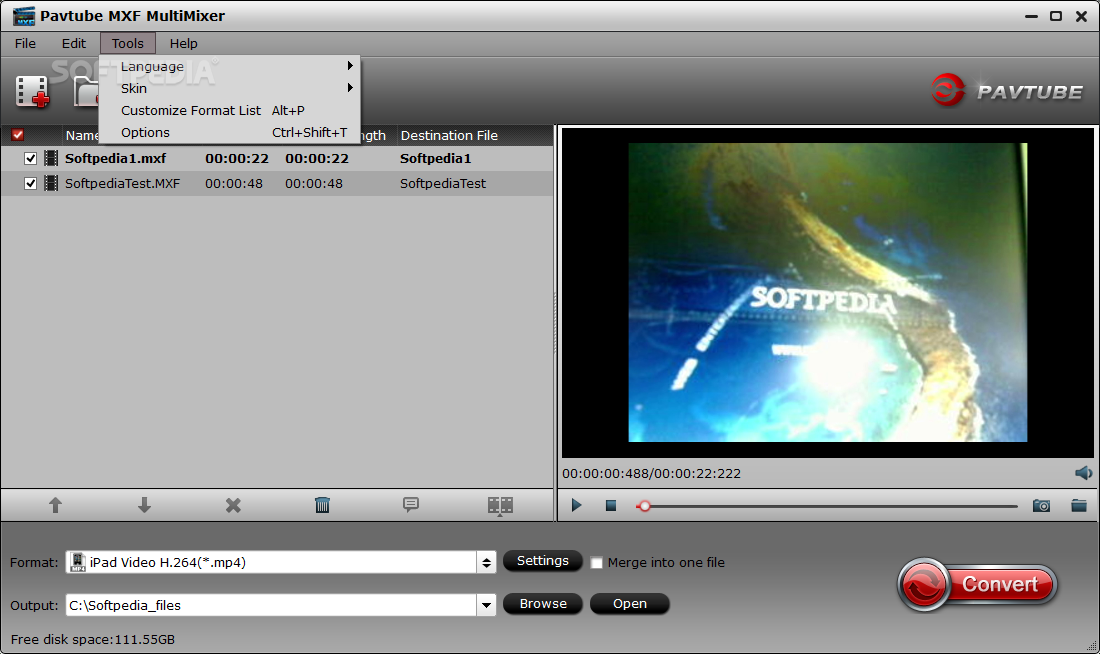
Task: Click the Free disk space status text
Action: pos(93,640)
